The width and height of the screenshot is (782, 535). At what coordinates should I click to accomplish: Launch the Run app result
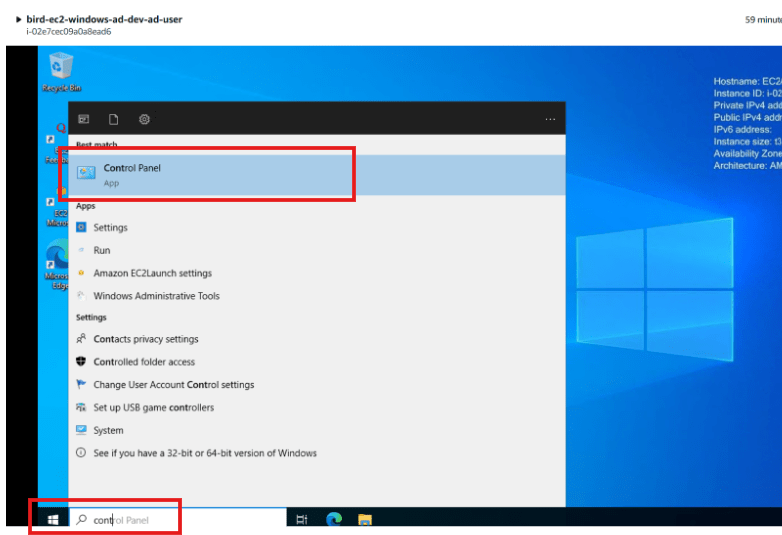(x=317, y=250)
